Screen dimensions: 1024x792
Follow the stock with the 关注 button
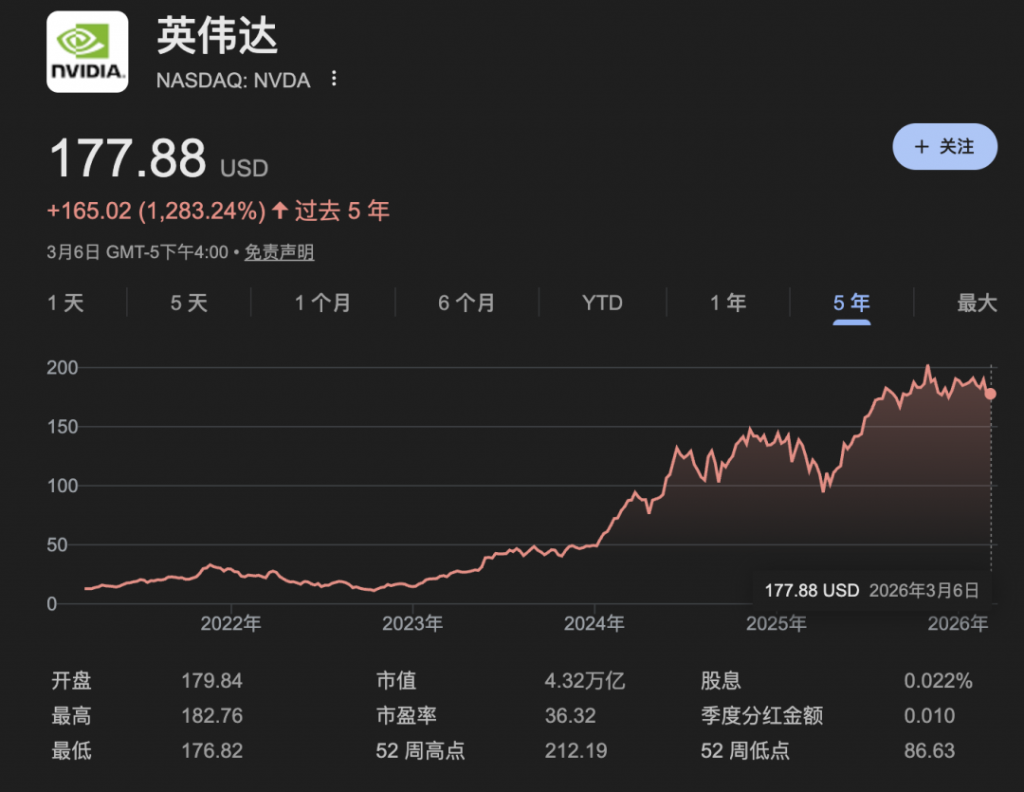(x=944, y=147)
